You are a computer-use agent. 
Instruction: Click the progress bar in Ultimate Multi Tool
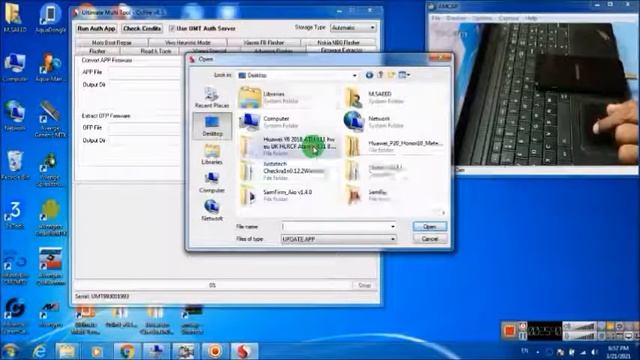coord(213,285)
